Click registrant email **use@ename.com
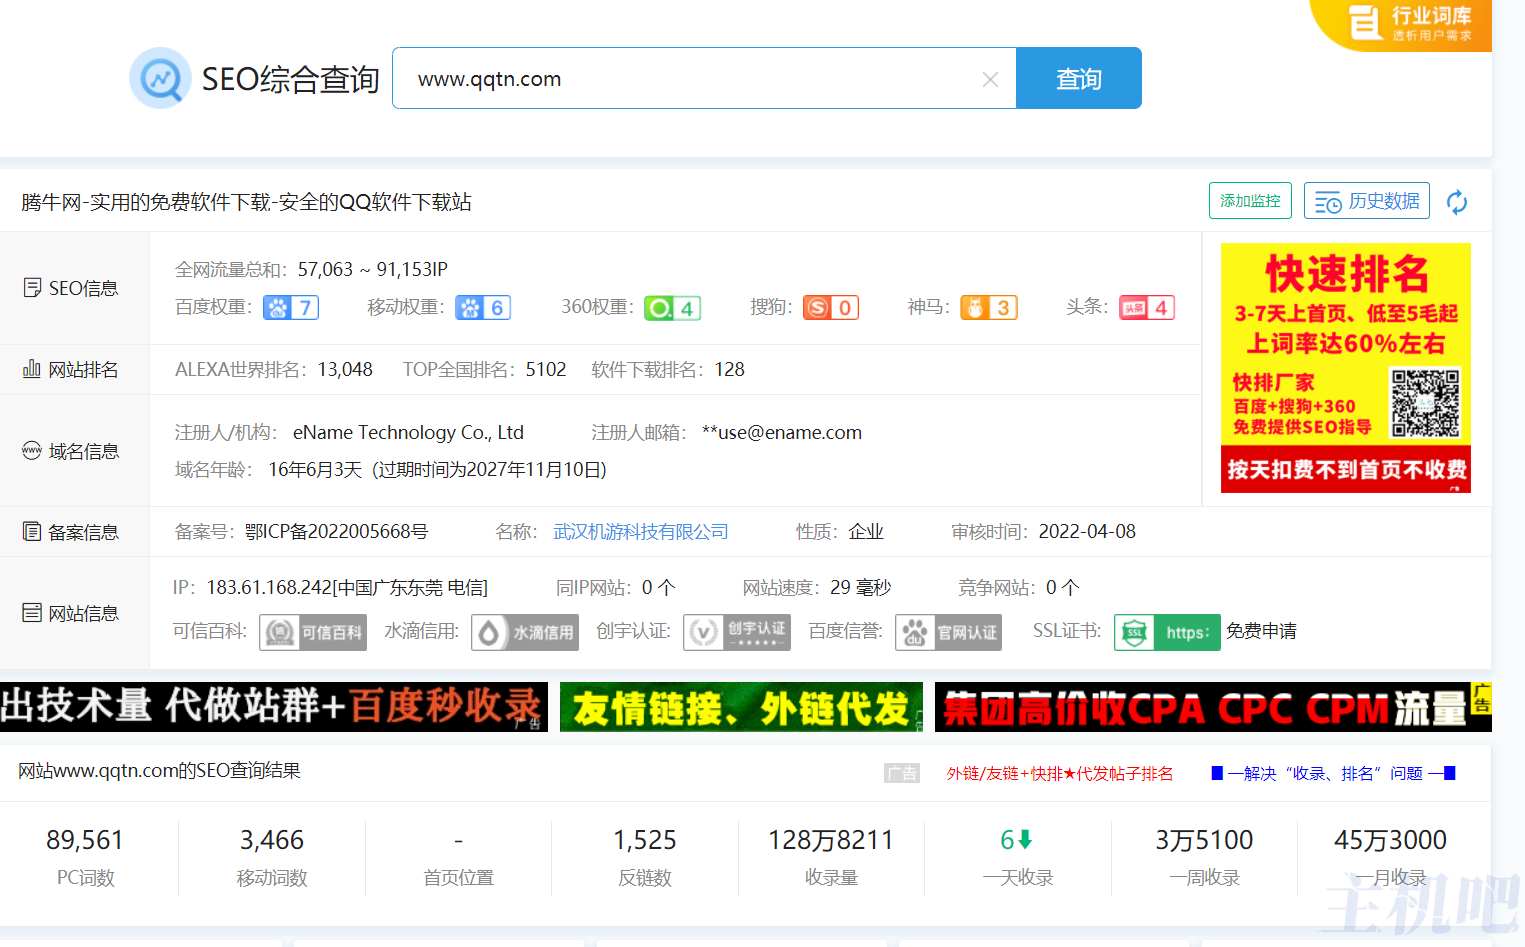1525x947 pixels. point(782,433)
